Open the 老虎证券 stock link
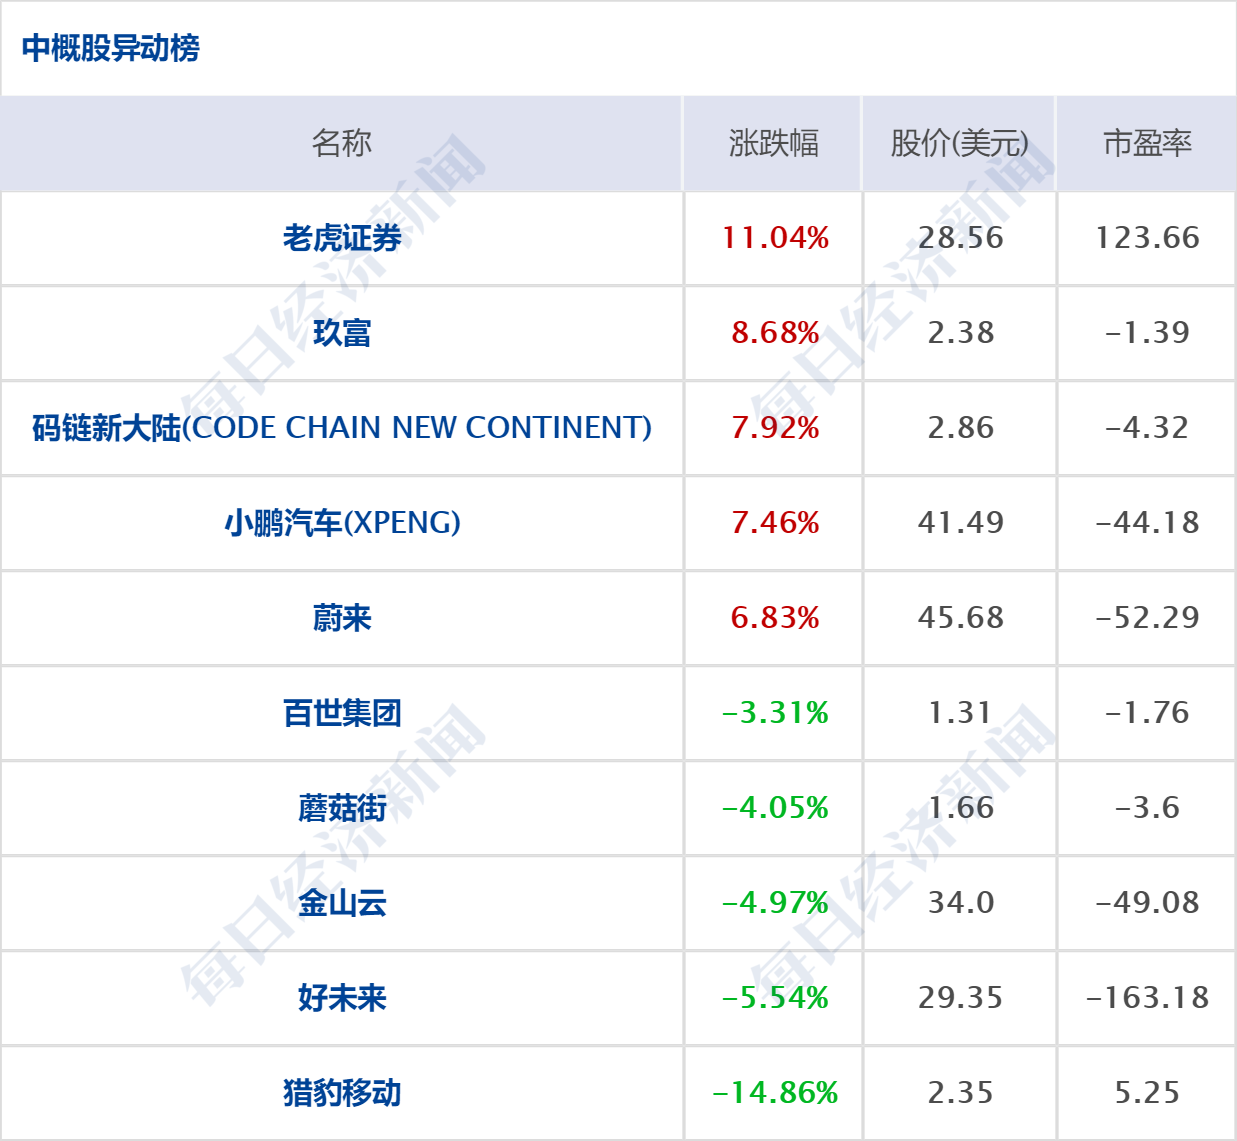1237x1141 pixels. [x=342, y=238]
